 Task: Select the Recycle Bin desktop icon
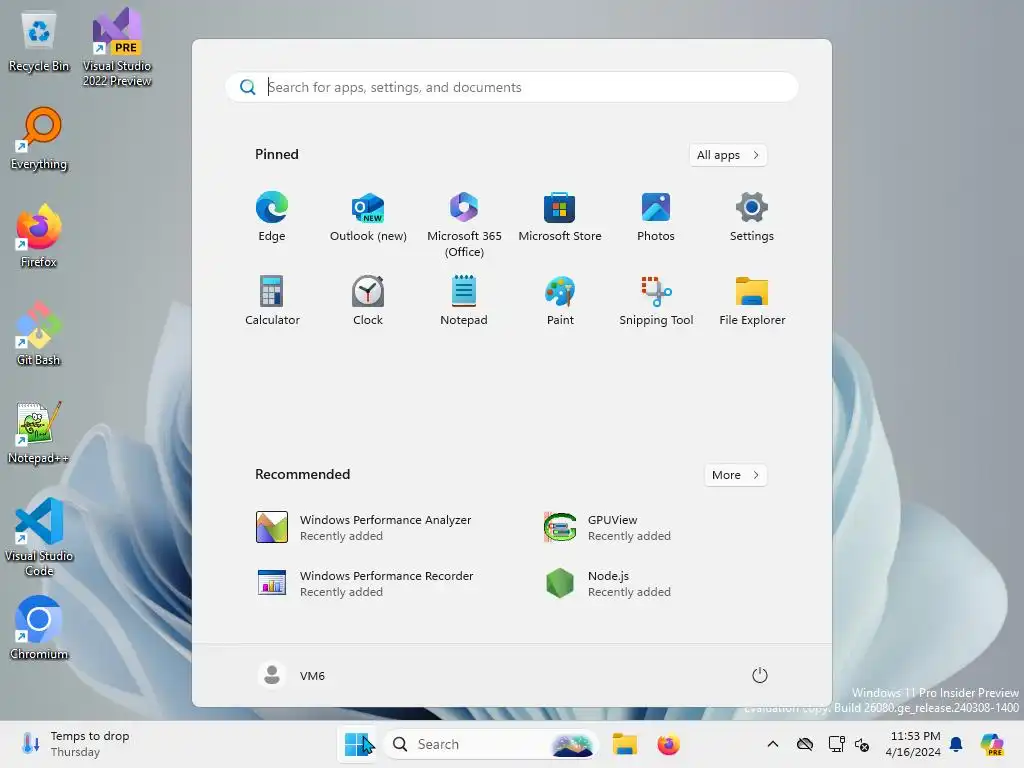click(39, 42)
